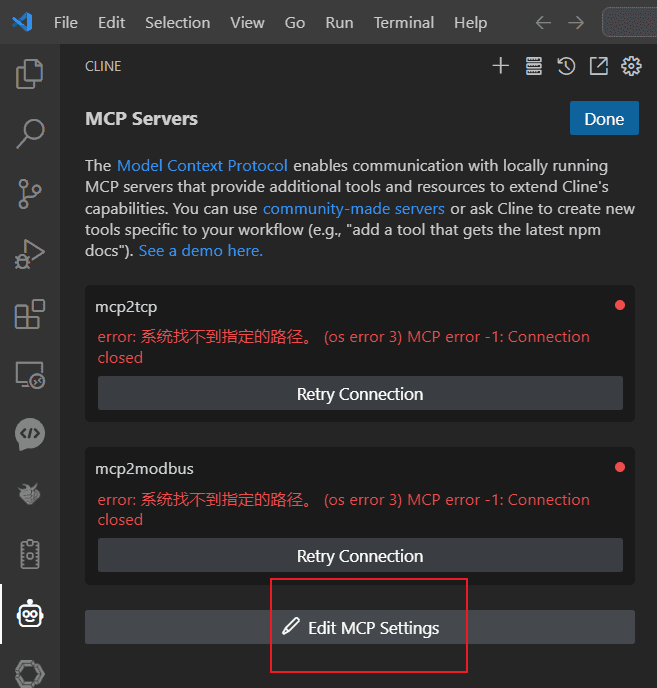Open Cline settings gear icon
The height and width of the screenshot is (688, 657).
[631, 66]
